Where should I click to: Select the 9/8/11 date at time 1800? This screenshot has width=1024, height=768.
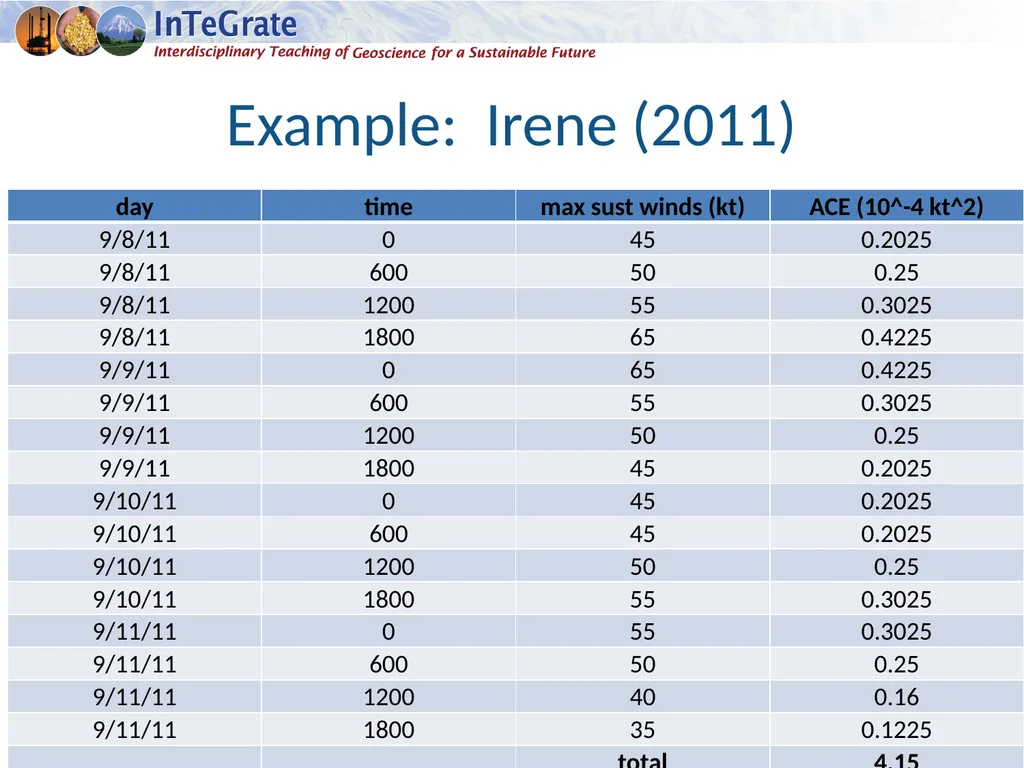click(x=135, y=337)
